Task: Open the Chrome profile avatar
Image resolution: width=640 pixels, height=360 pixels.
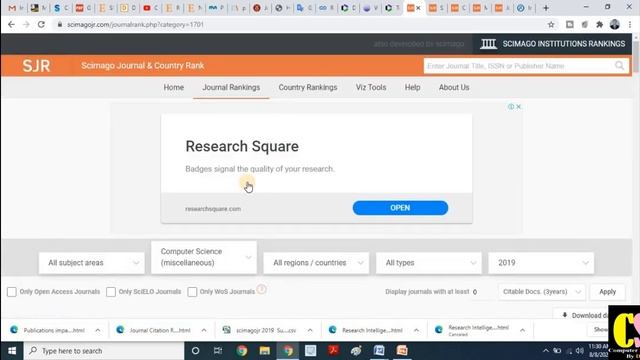Action: click(x=615, y=24)
